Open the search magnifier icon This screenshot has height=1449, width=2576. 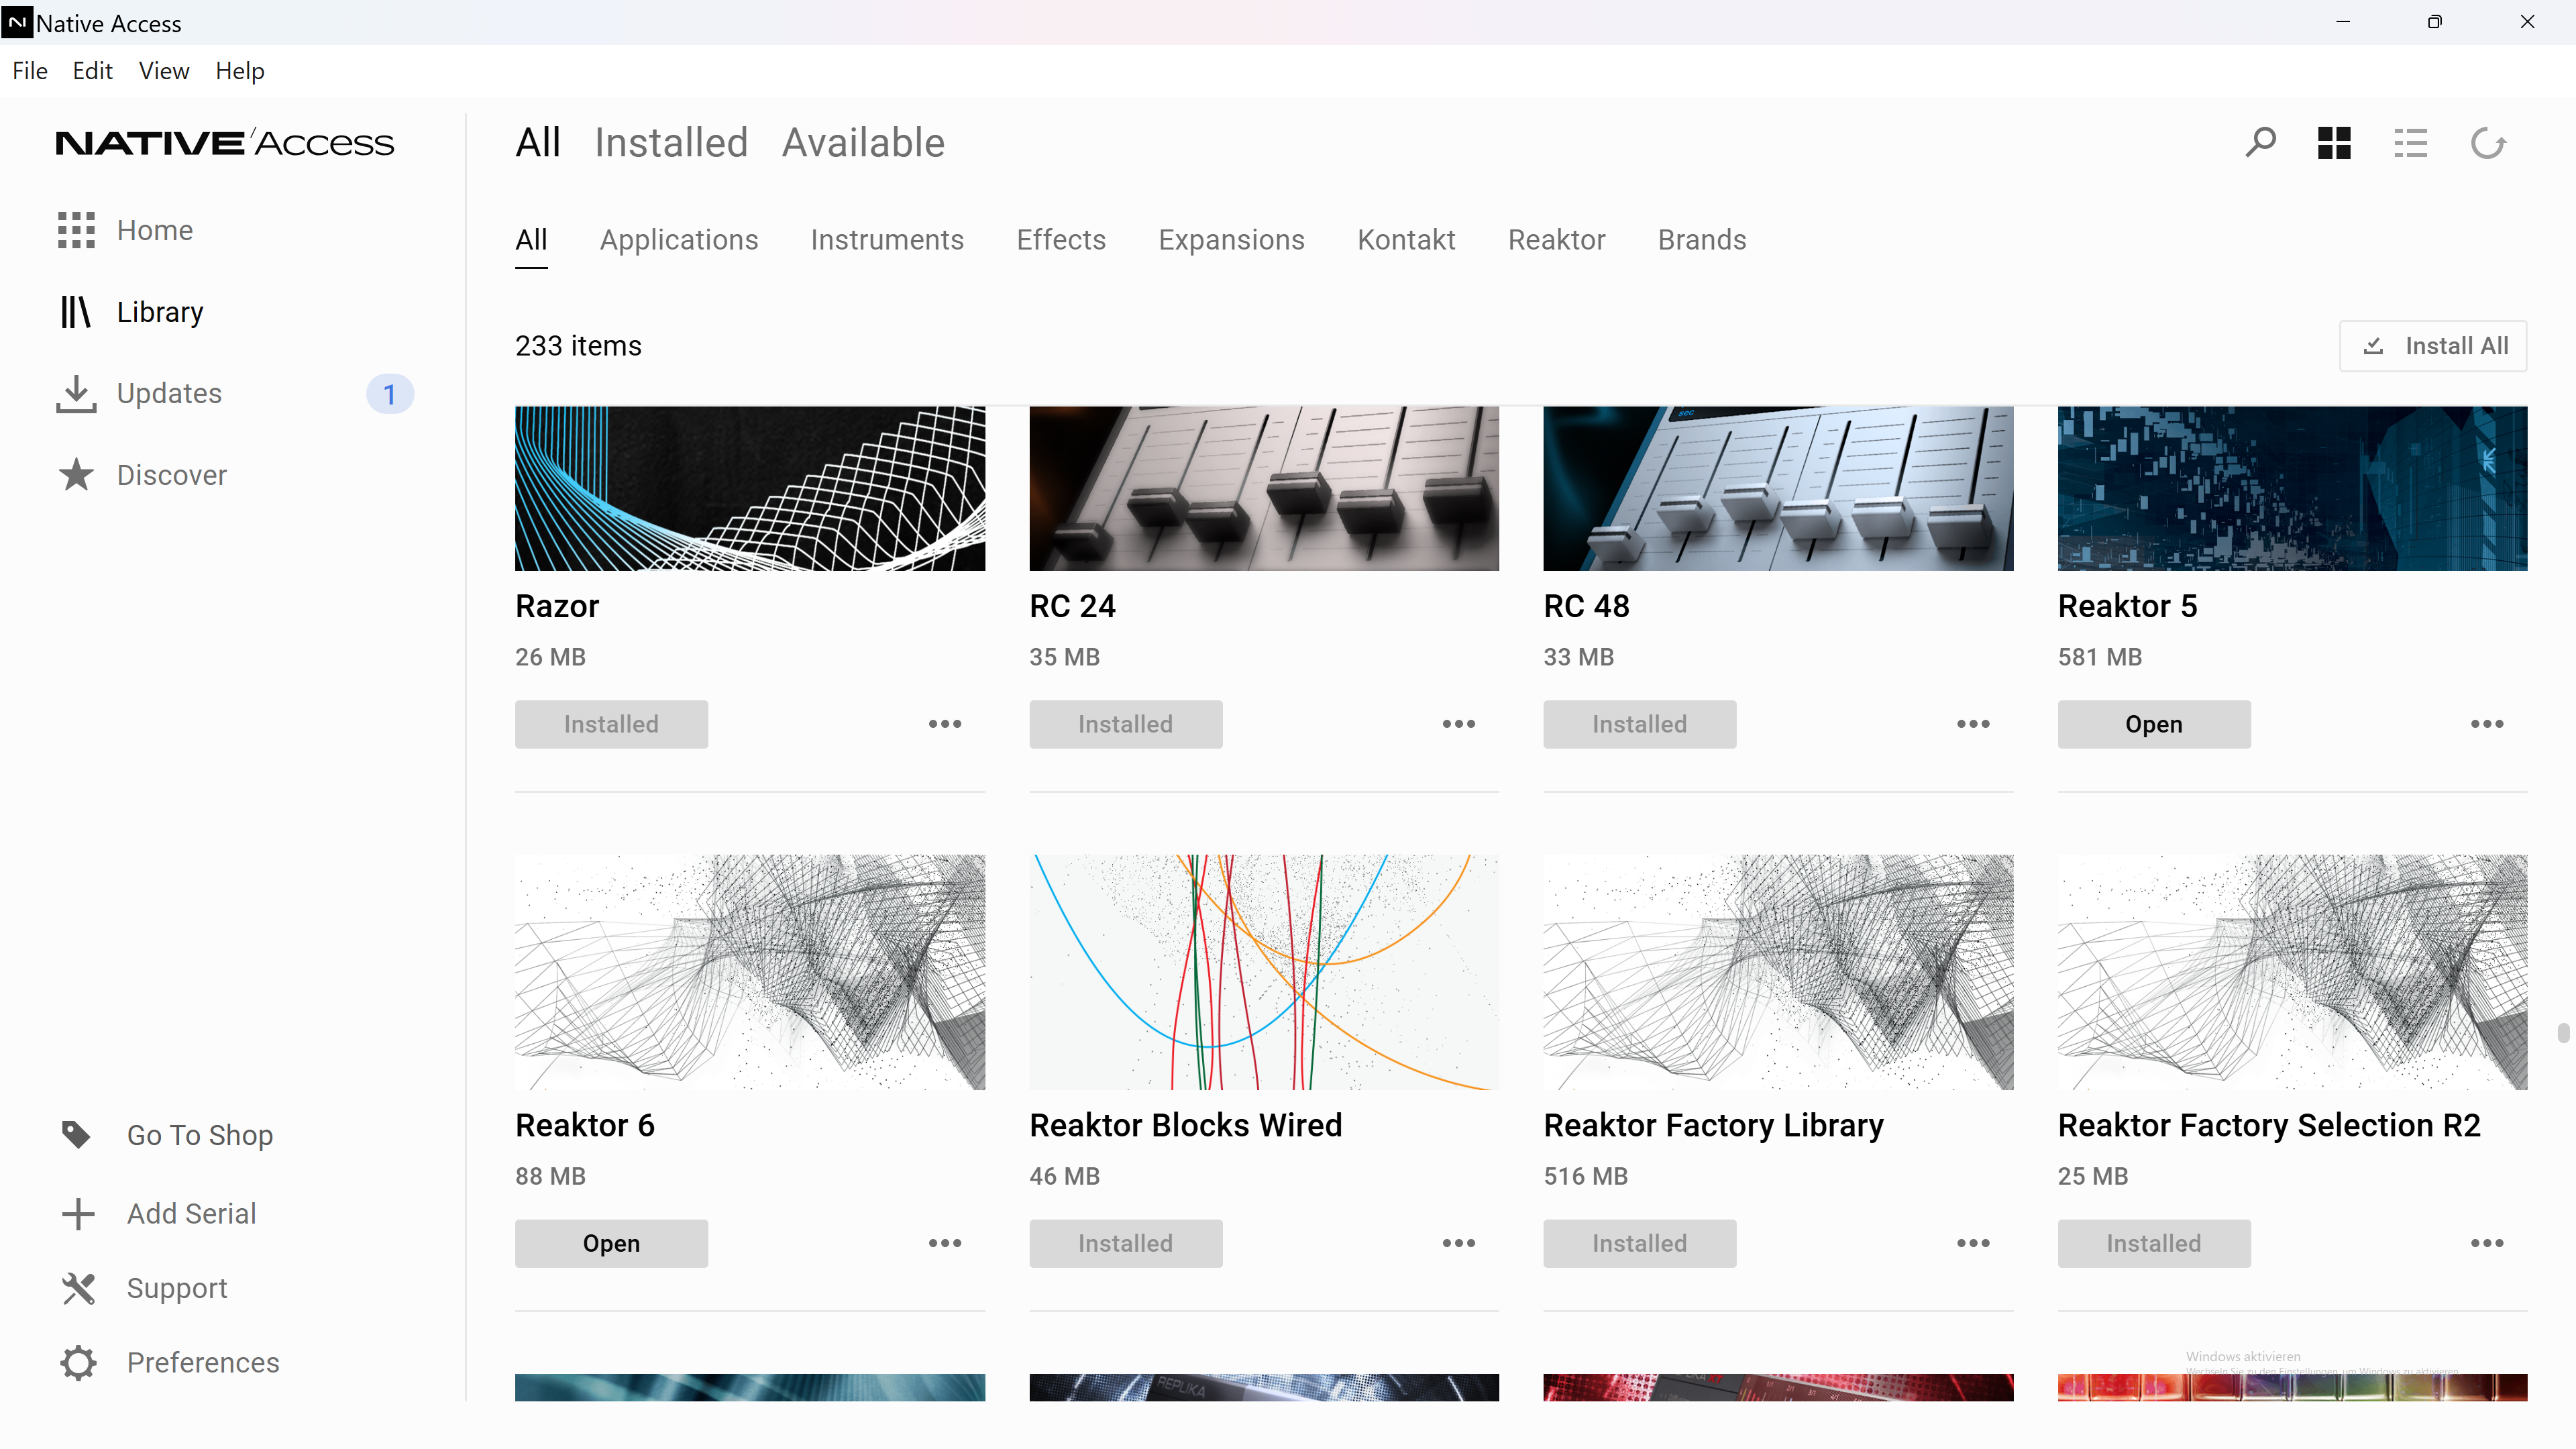(2260, 143)
